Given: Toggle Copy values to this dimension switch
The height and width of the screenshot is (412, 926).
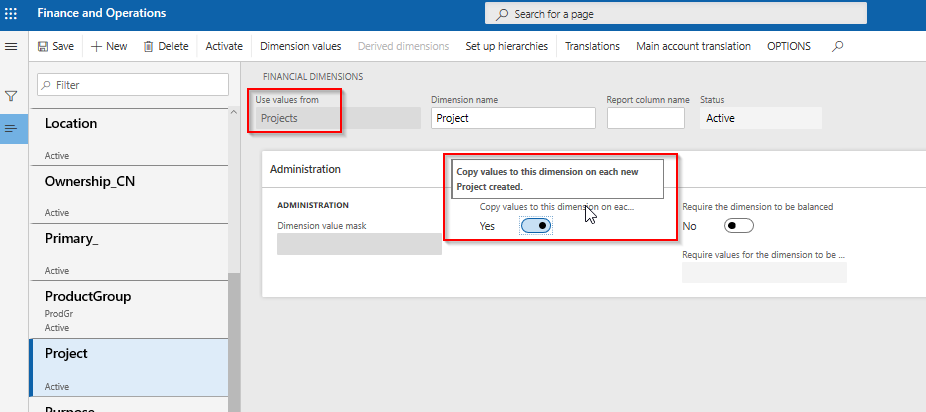Looking at the screenshot, I should (536, 225).
